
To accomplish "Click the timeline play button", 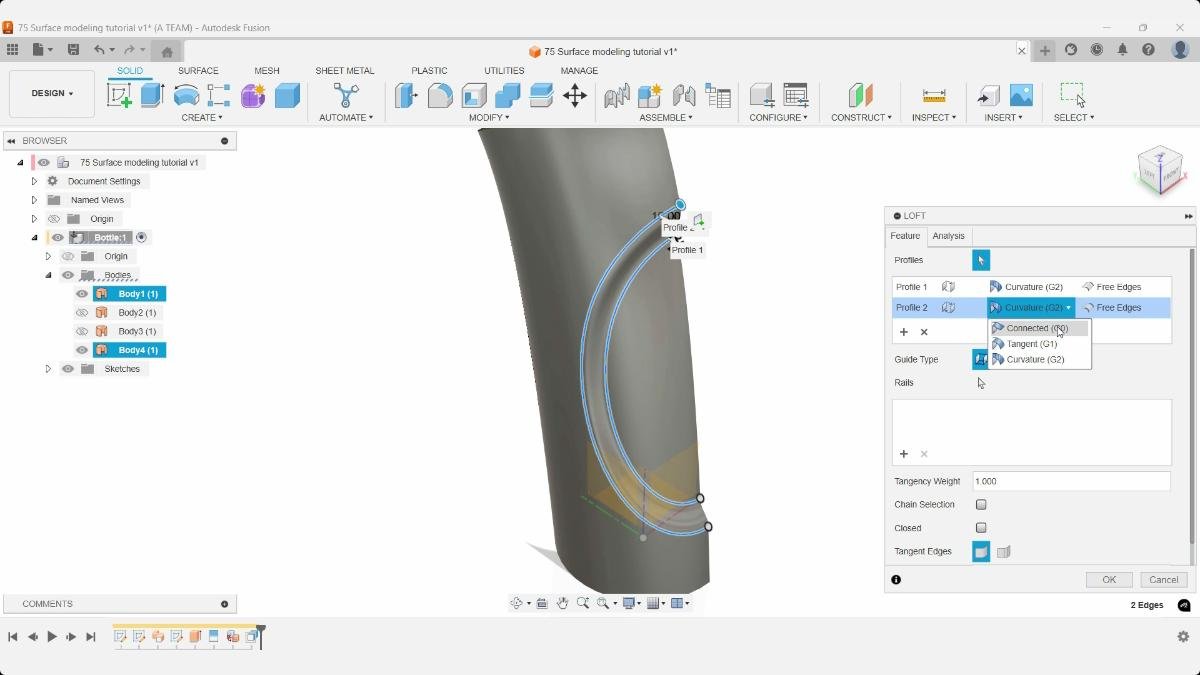I will [x=52, y=636].
